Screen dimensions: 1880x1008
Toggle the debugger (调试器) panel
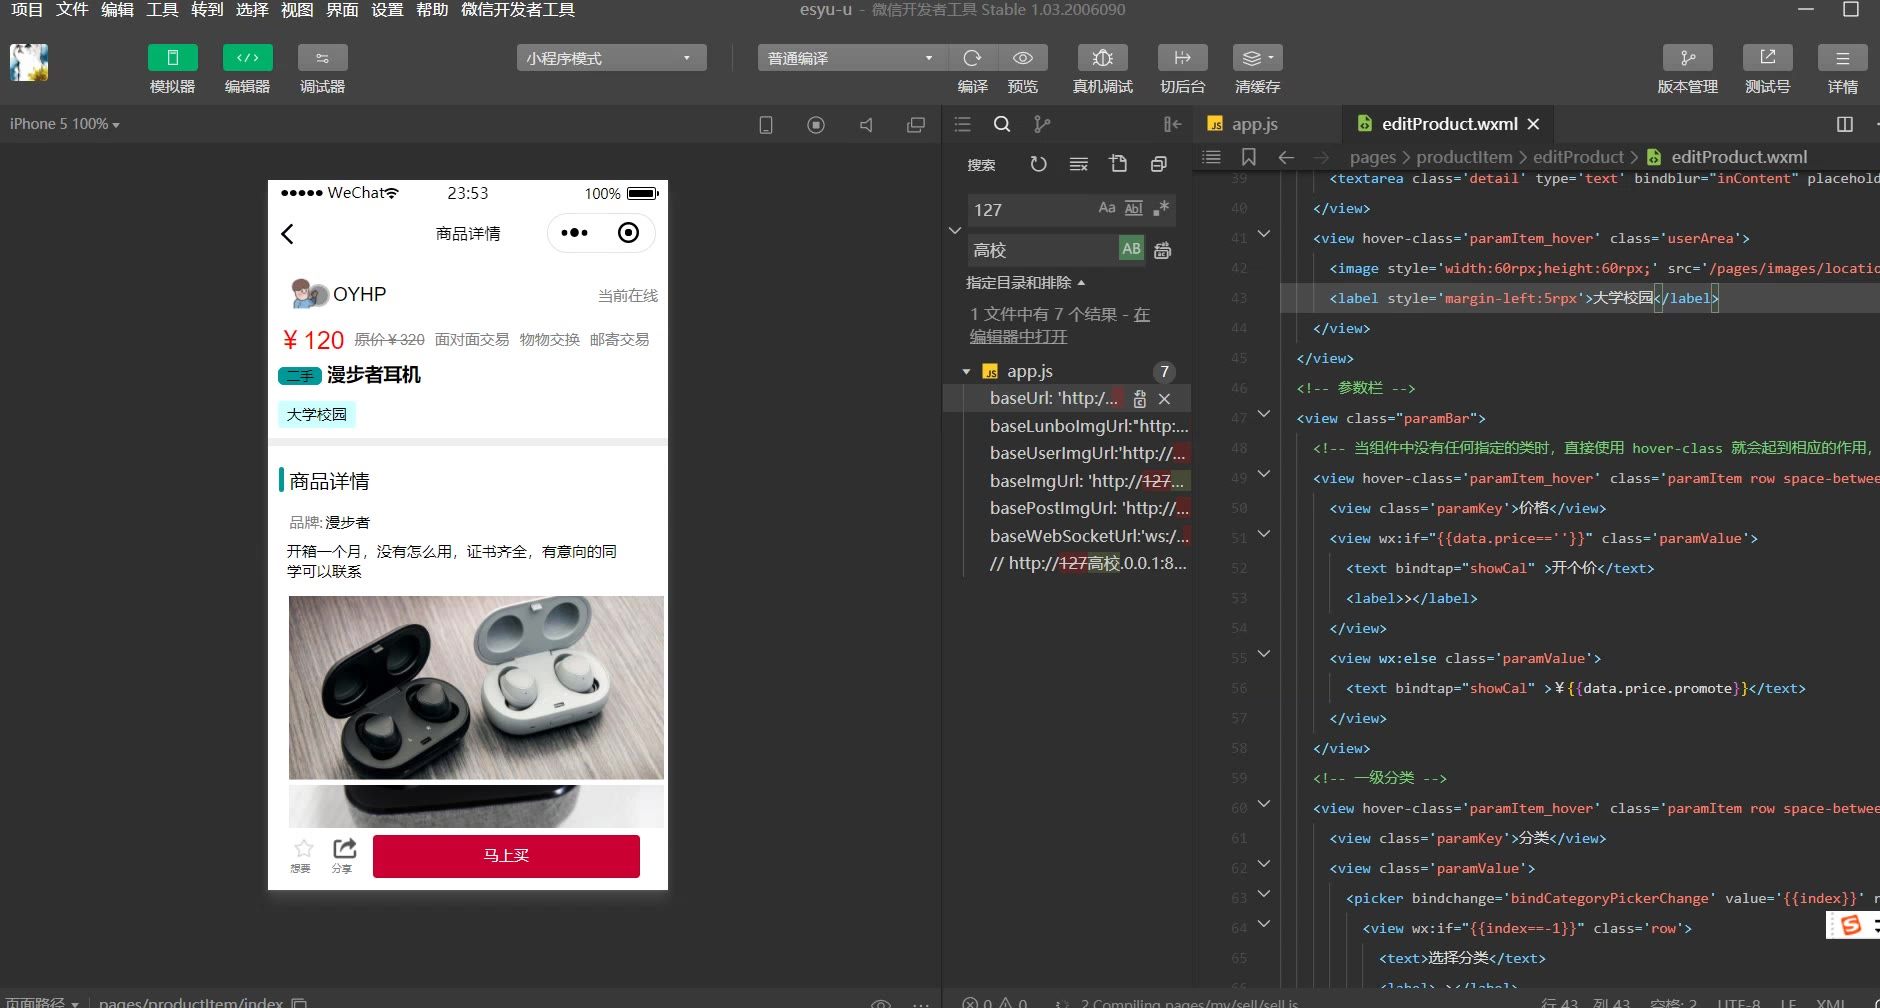[322, 58]
